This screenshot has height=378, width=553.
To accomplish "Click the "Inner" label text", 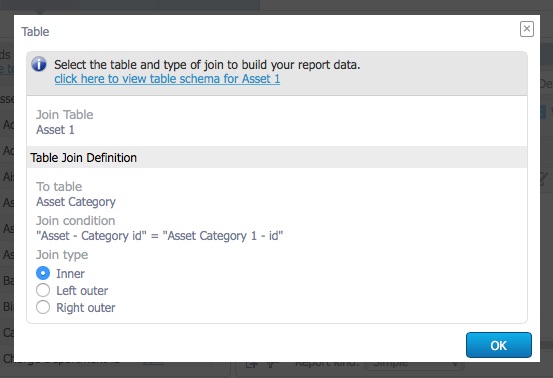I will pyautogui.click(x=70, y=274).
